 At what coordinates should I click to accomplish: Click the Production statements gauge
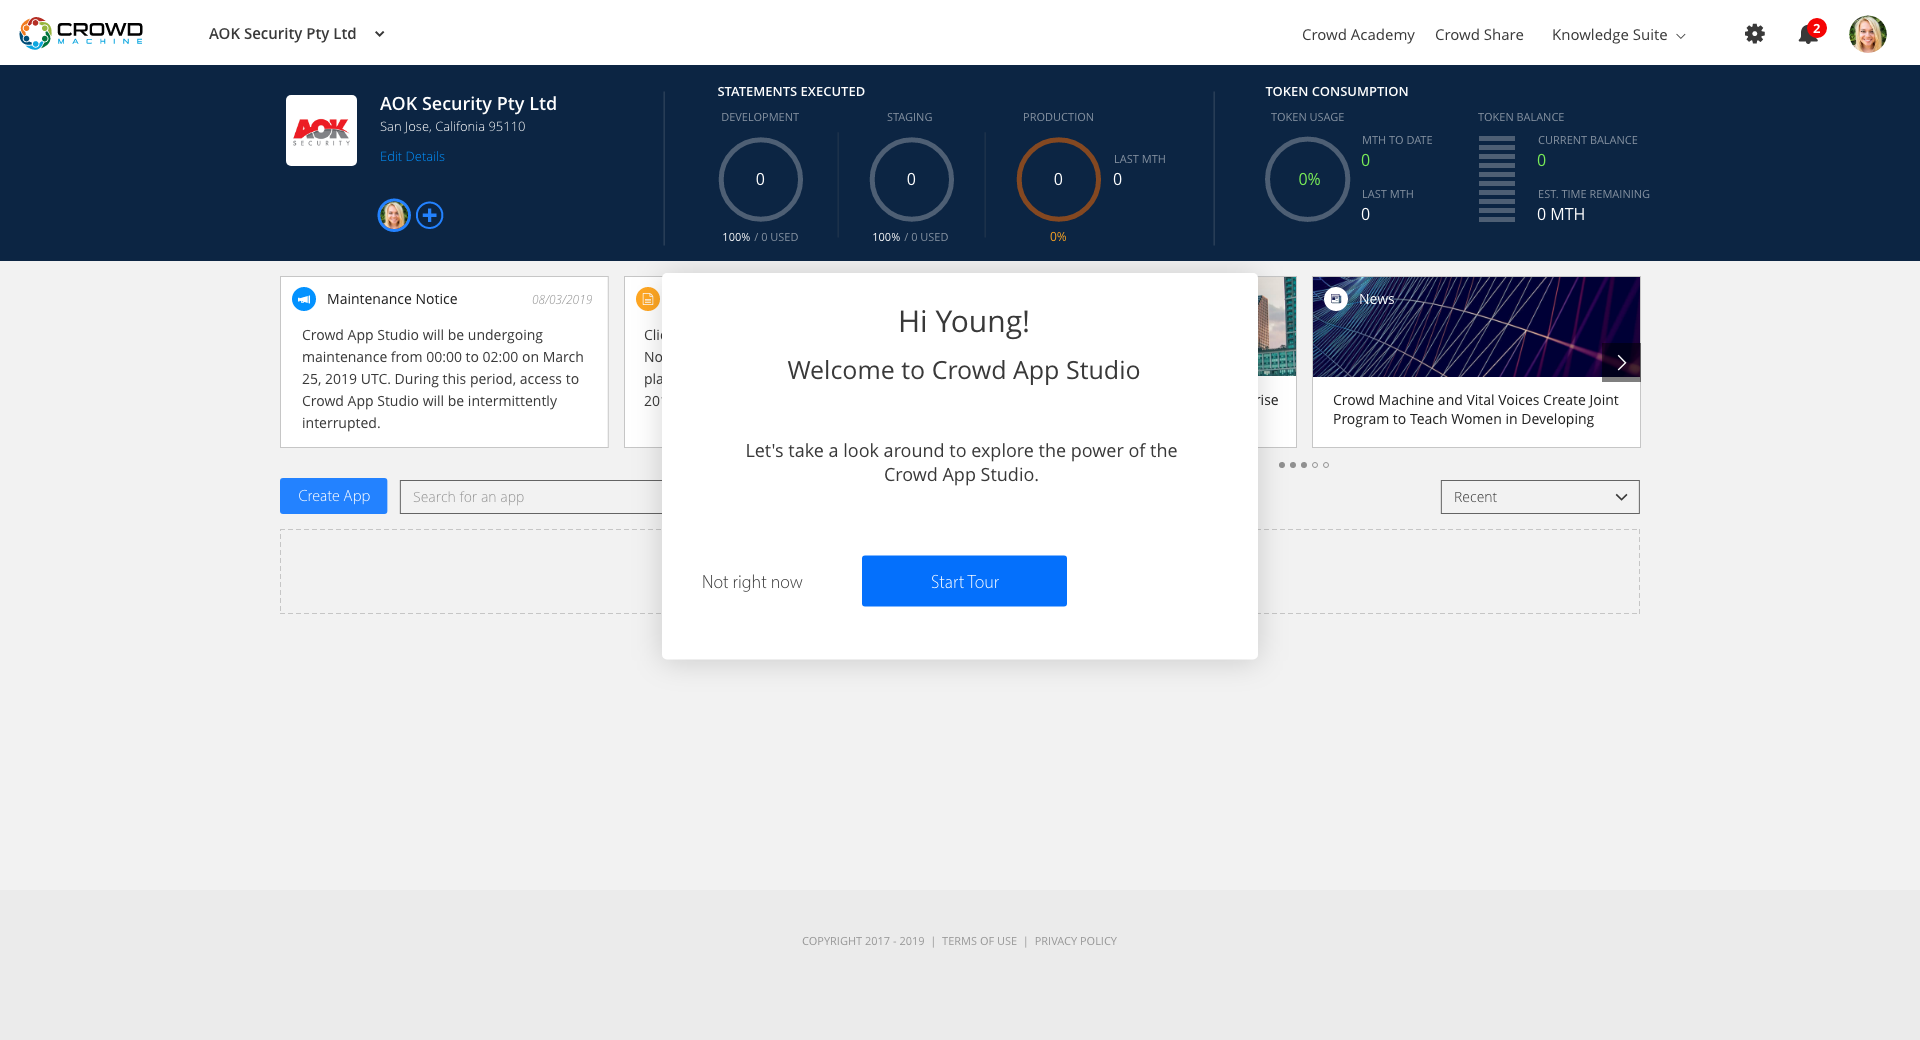(1058, 179)
